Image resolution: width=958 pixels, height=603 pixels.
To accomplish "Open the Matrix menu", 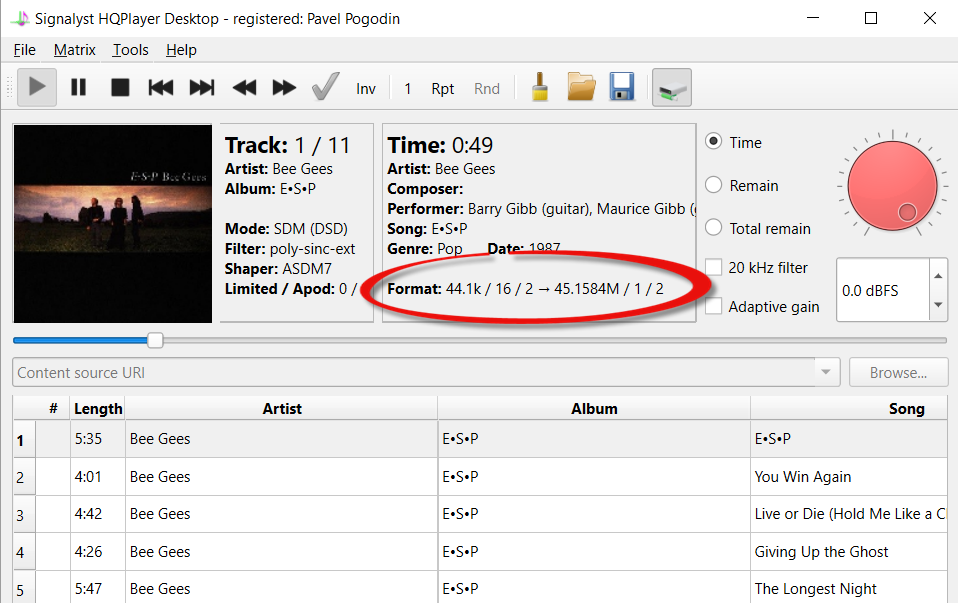I will point(75,50).
